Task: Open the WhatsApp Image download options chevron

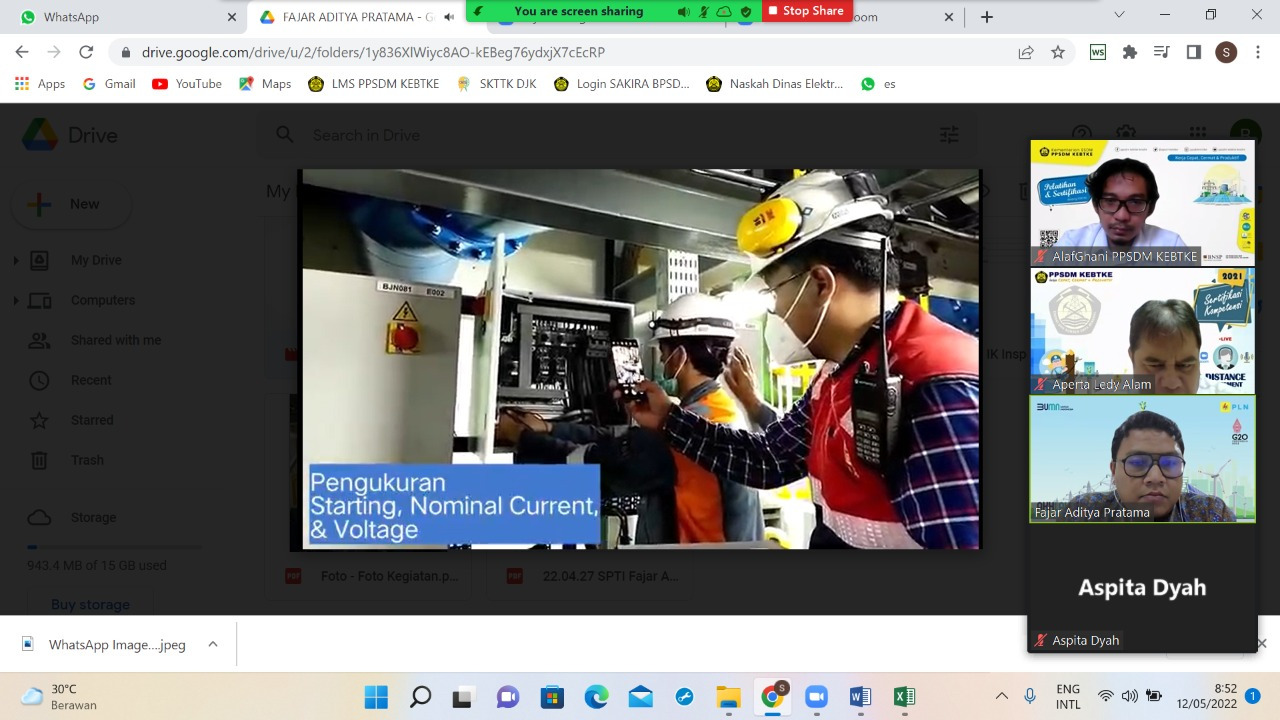Action: [x=212, y=645]
